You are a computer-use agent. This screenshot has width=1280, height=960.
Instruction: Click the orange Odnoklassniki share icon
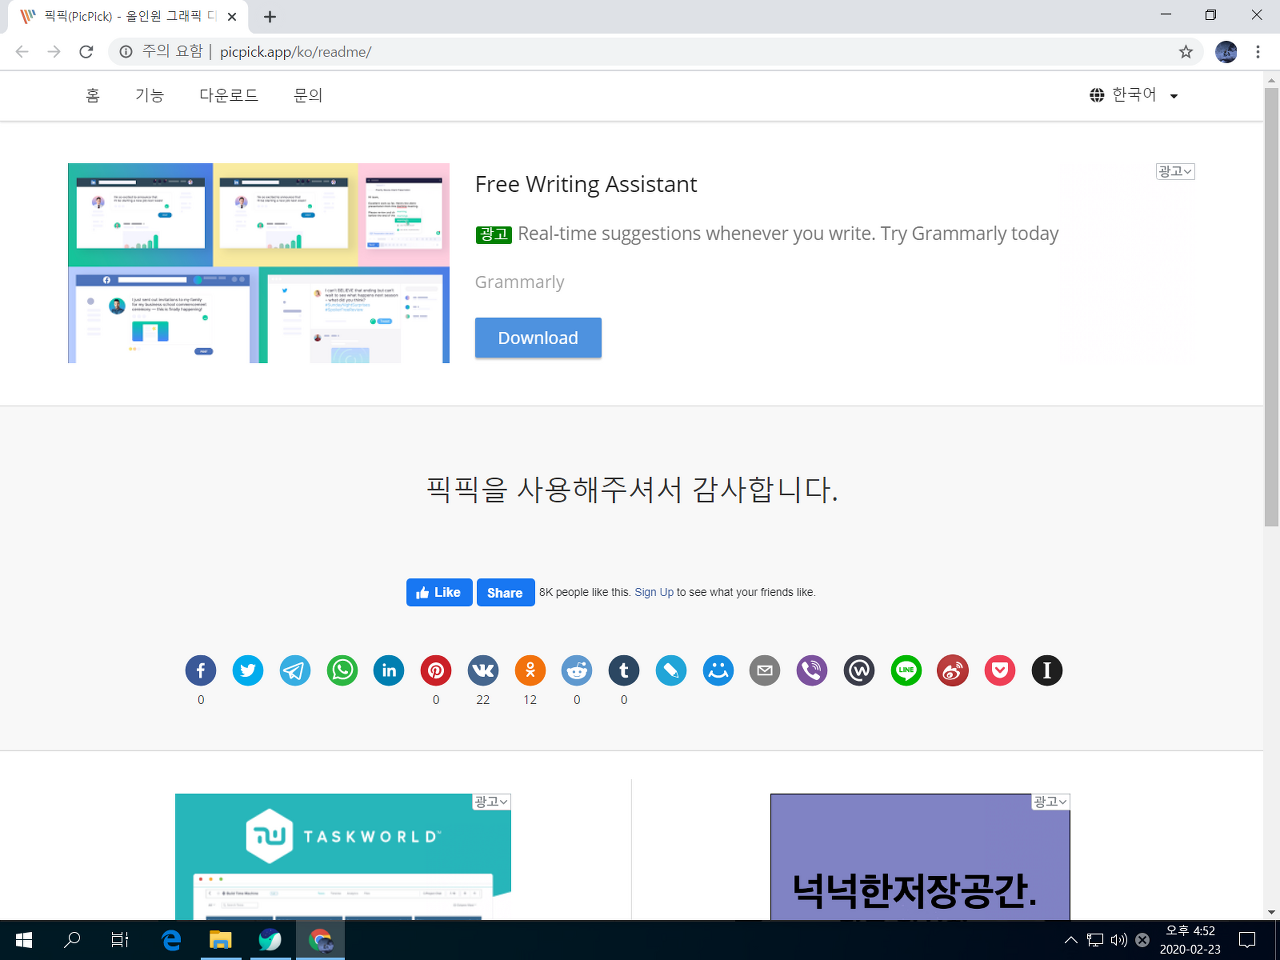pyautogui.click(x=530, y=670)
